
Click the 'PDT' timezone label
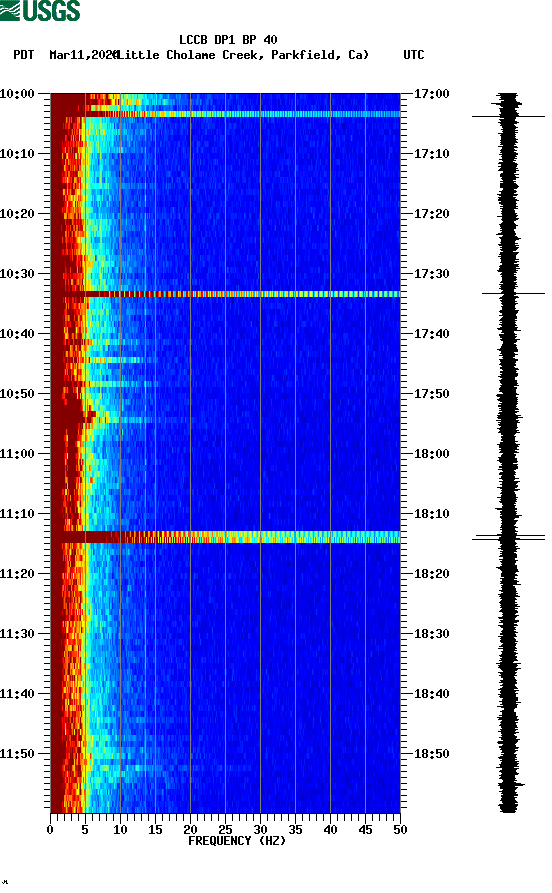[x=23, y=55]
